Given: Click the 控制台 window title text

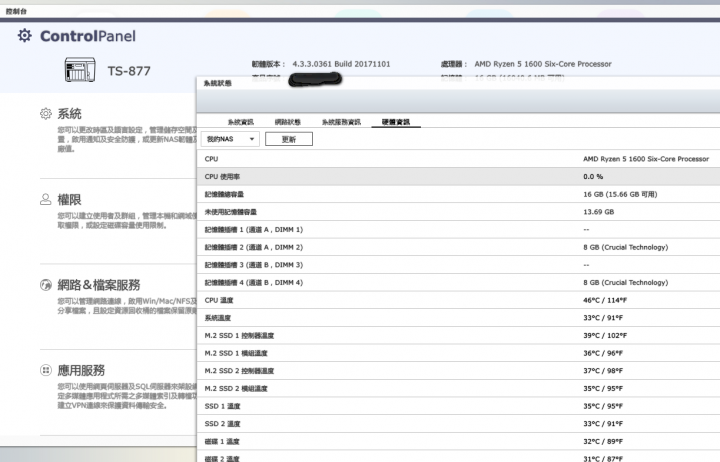Looking at the screenshot, I should (x=16, y=11).
